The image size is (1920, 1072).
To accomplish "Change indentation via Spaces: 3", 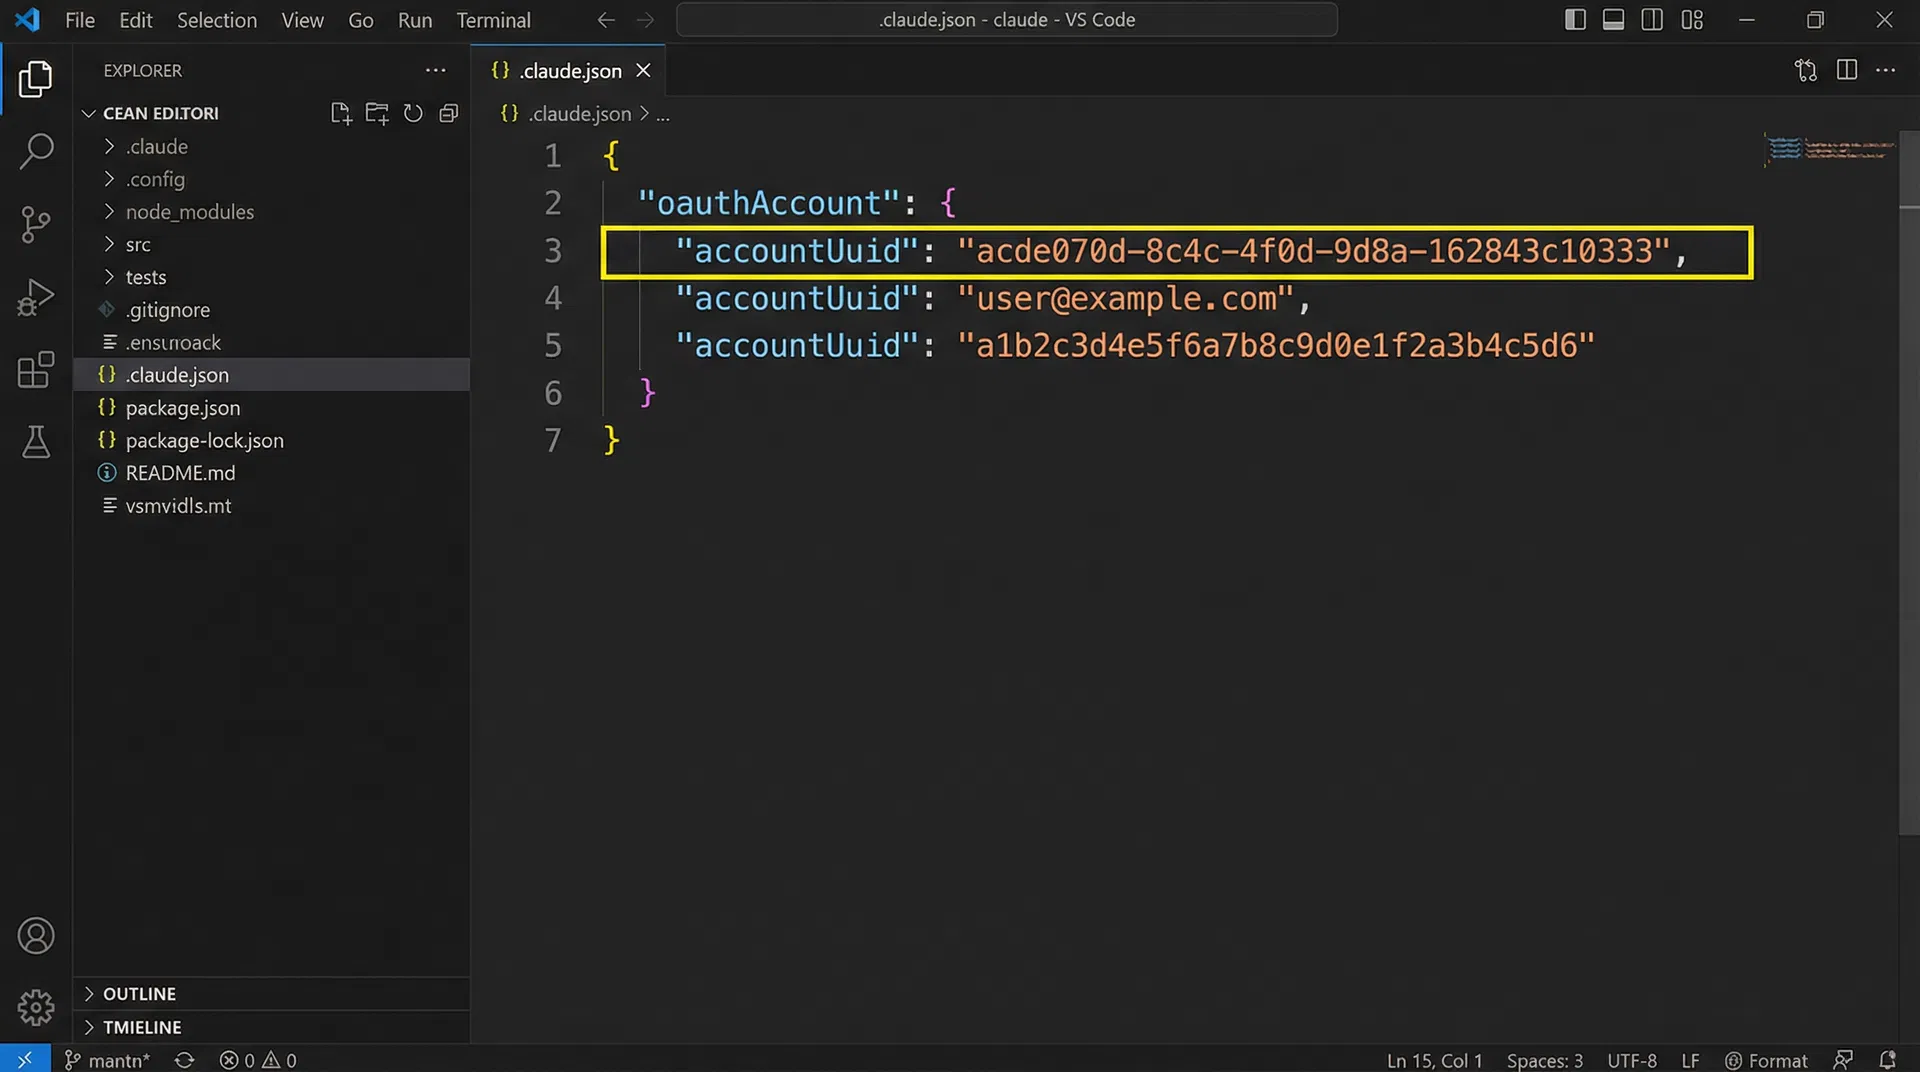I will click(x=1545, y=1060).
